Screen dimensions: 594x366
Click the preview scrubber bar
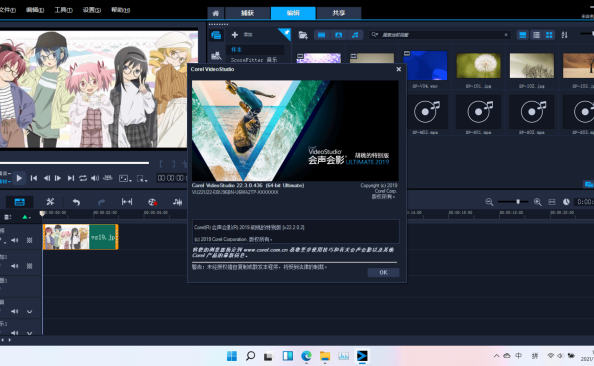pos(74,163)
